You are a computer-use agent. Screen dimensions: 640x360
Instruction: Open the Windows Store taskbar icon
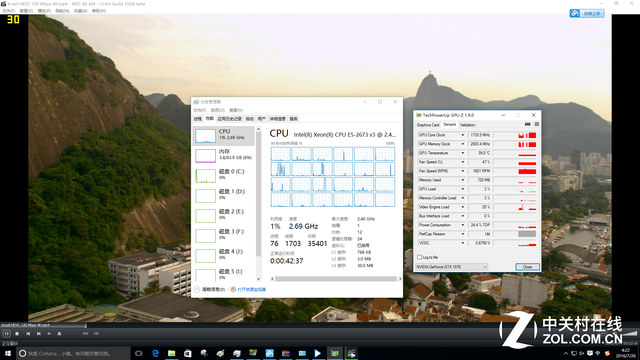click(188, 353)
